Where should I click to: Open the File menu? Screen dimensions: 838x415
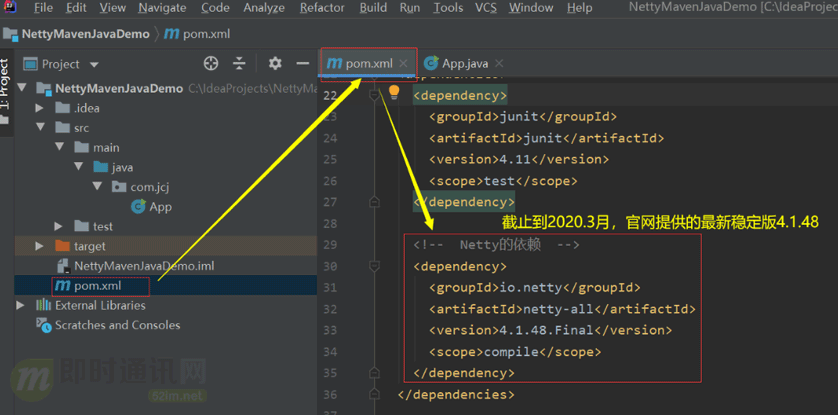pos(43,8)
